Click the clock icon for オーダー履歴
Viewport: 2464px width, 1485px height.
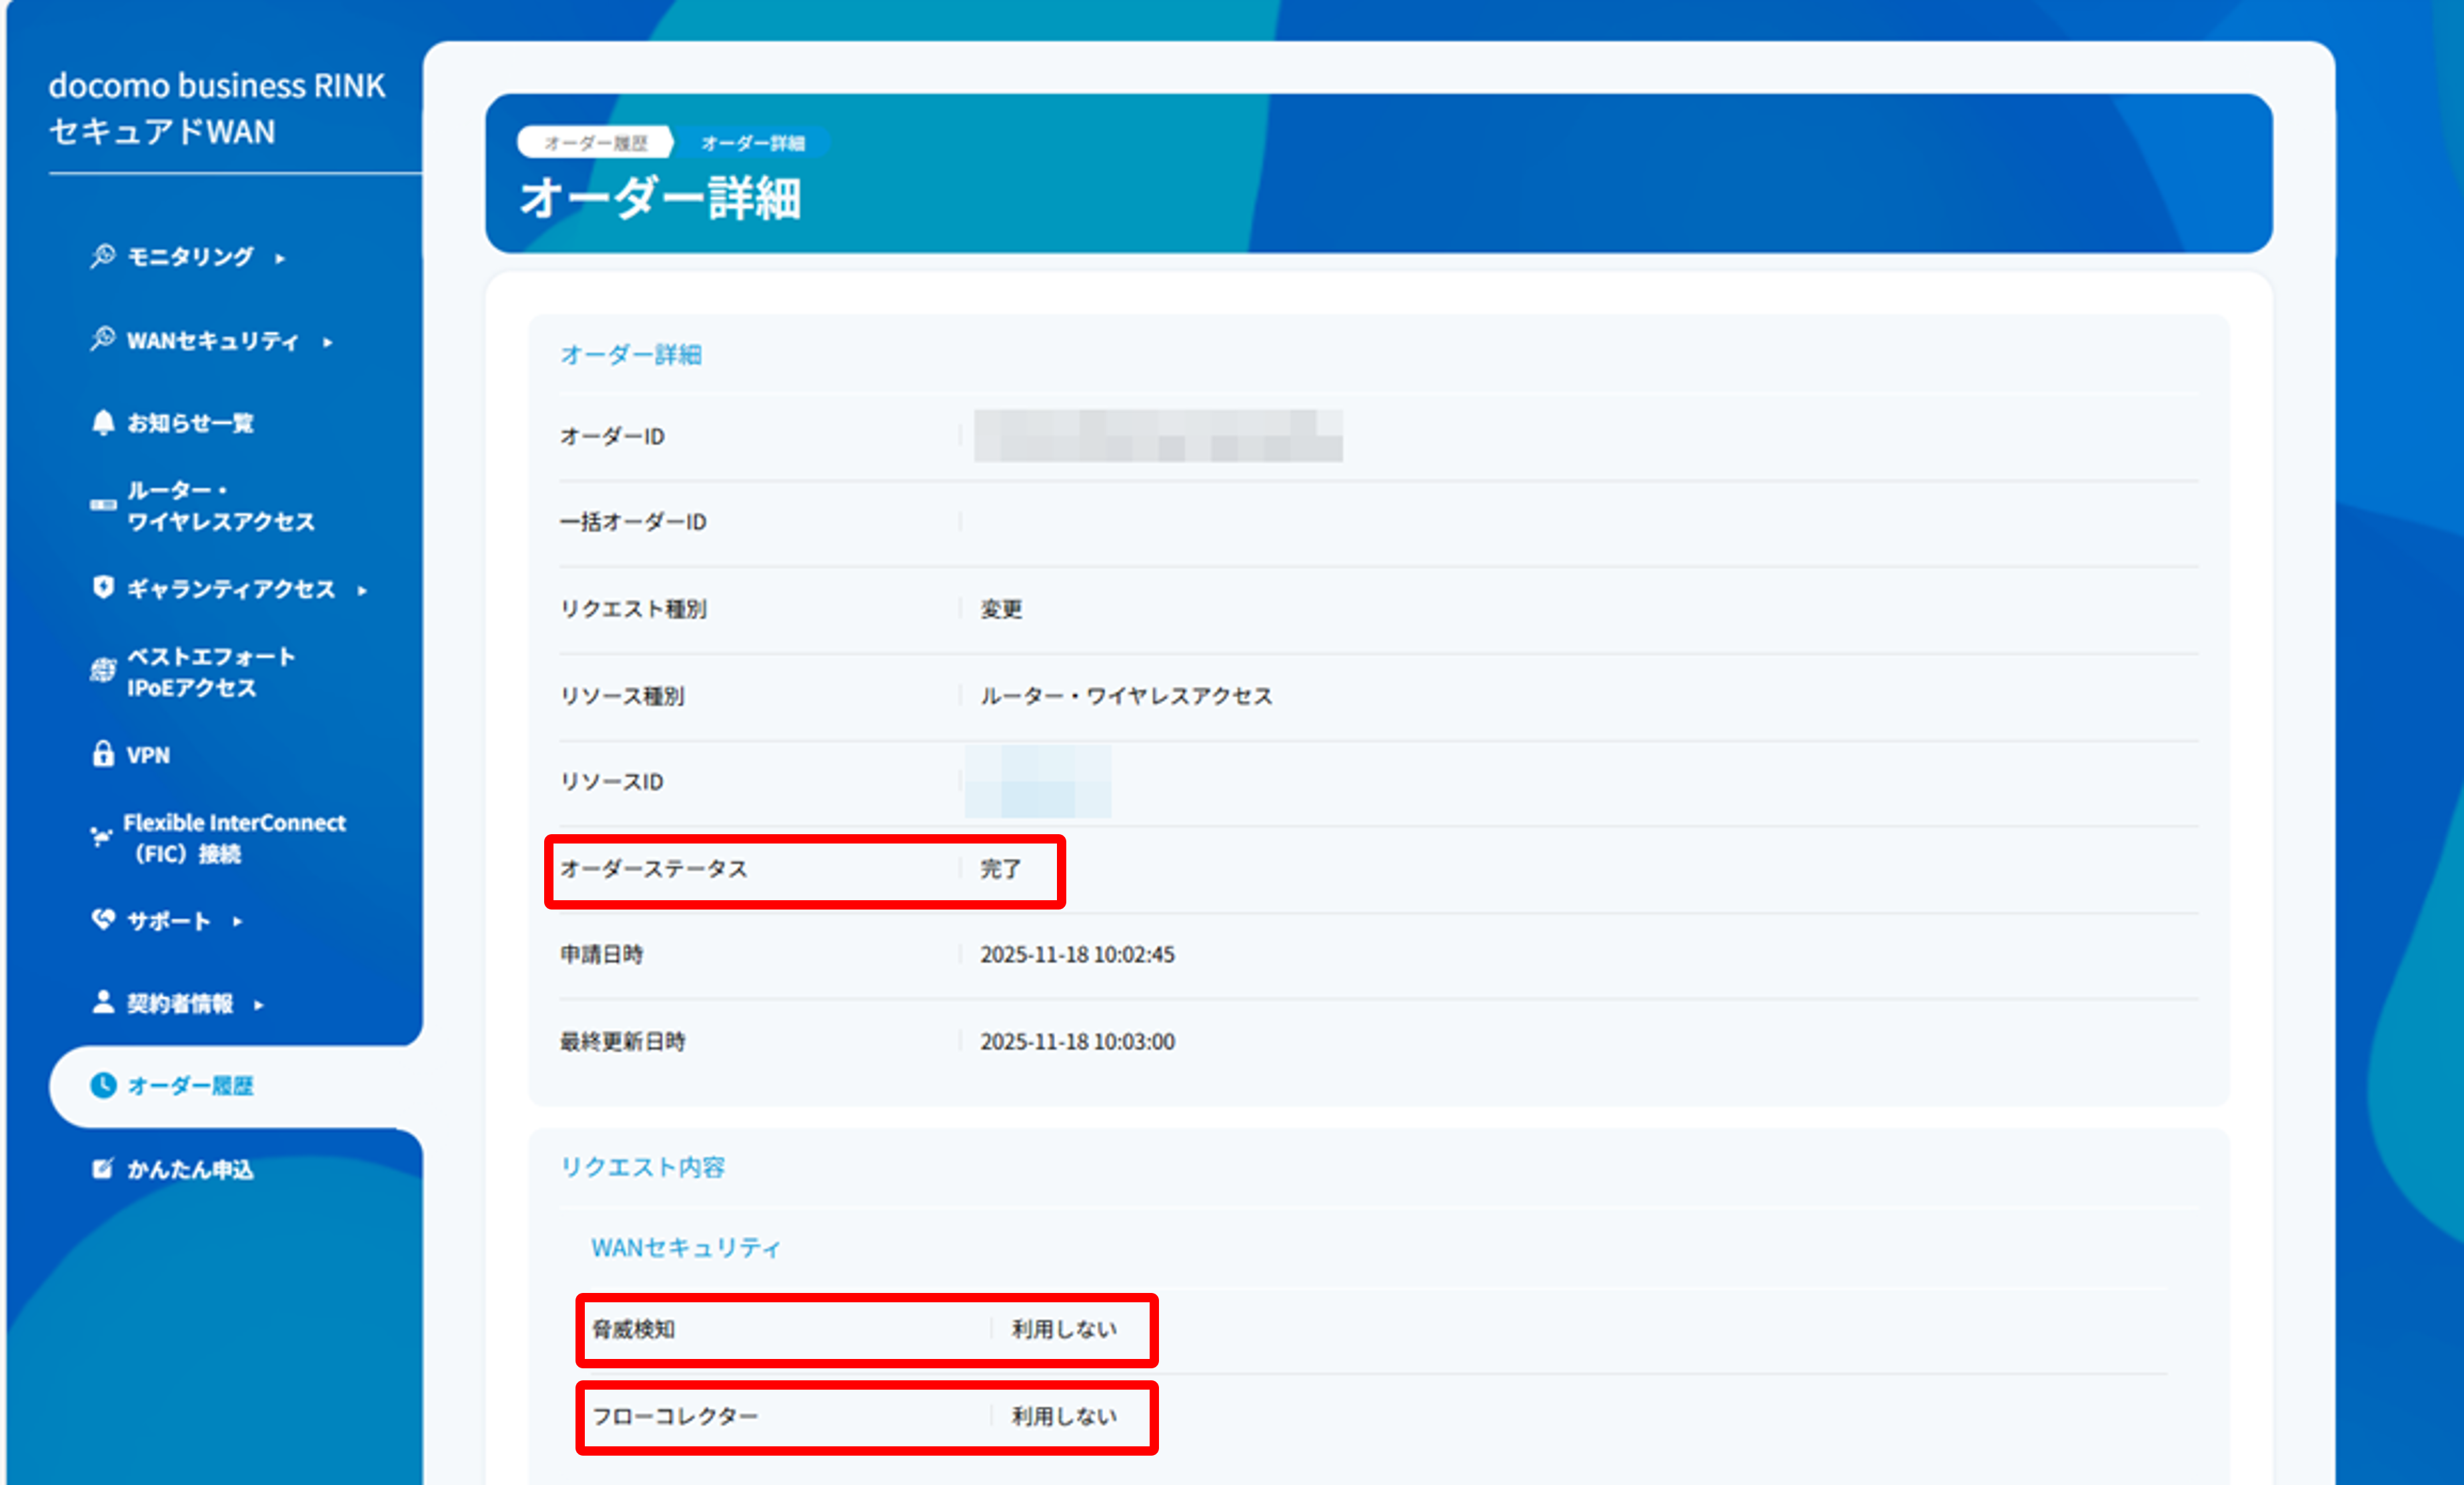pos(103,1085)
